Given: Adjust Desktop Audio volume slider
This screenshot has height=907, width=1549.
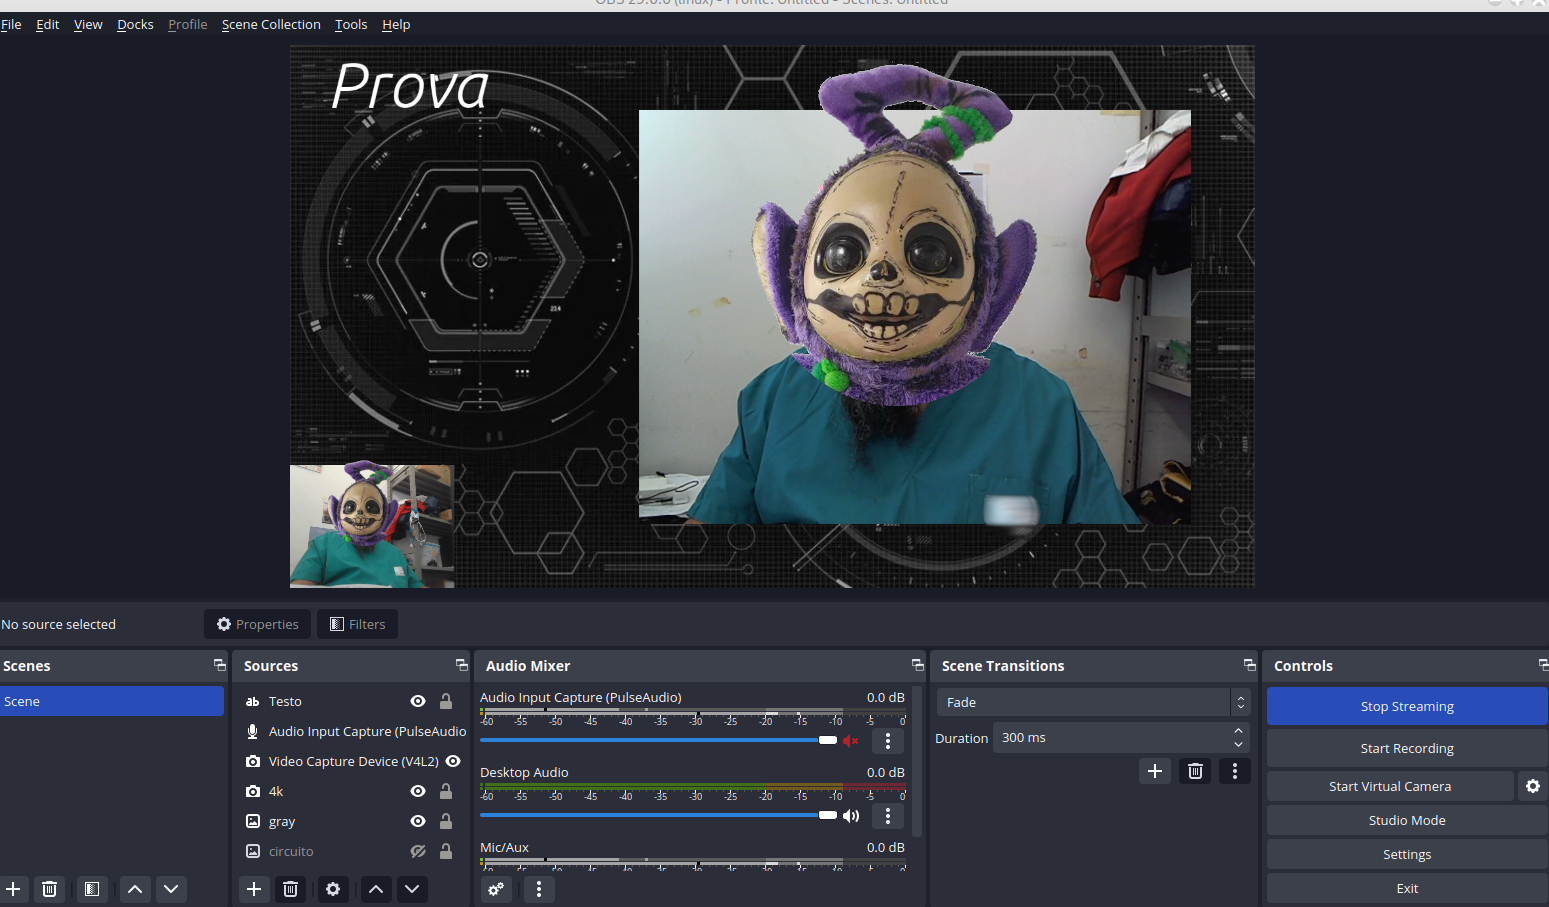Looking at the screenshot, I should point(658,815).
